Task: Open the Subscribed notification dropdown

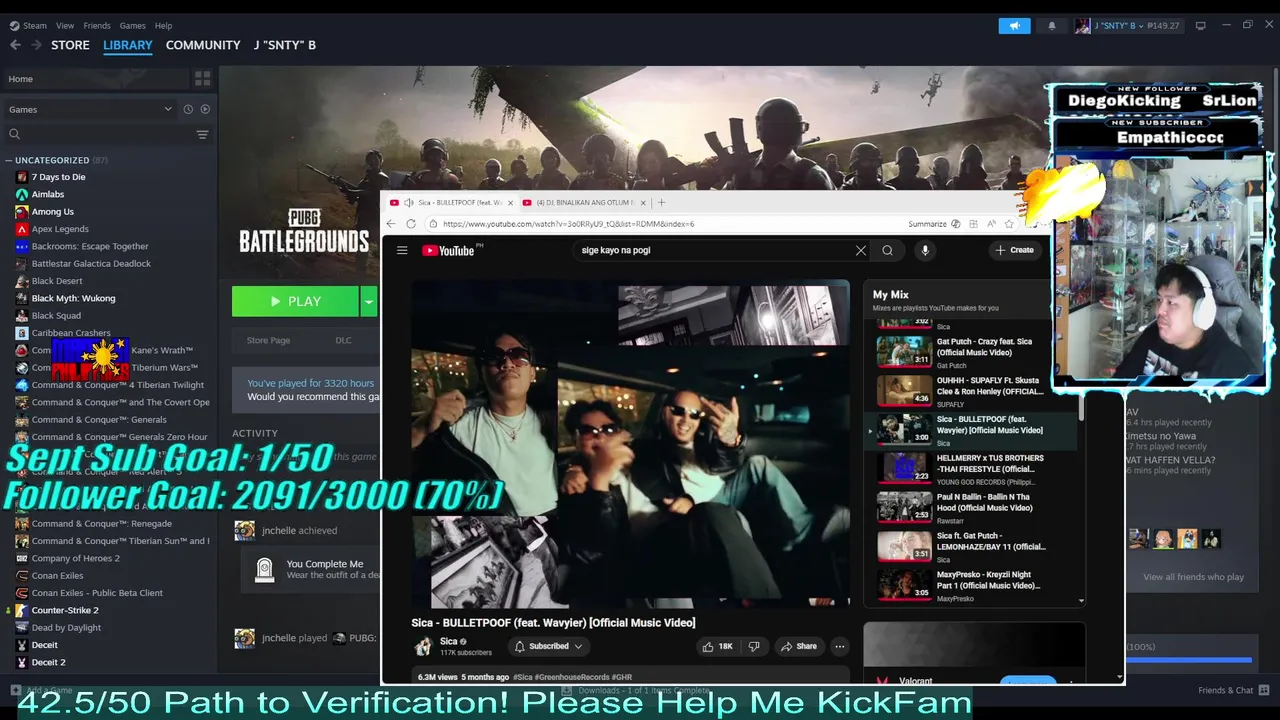Action: pos(548,646)
